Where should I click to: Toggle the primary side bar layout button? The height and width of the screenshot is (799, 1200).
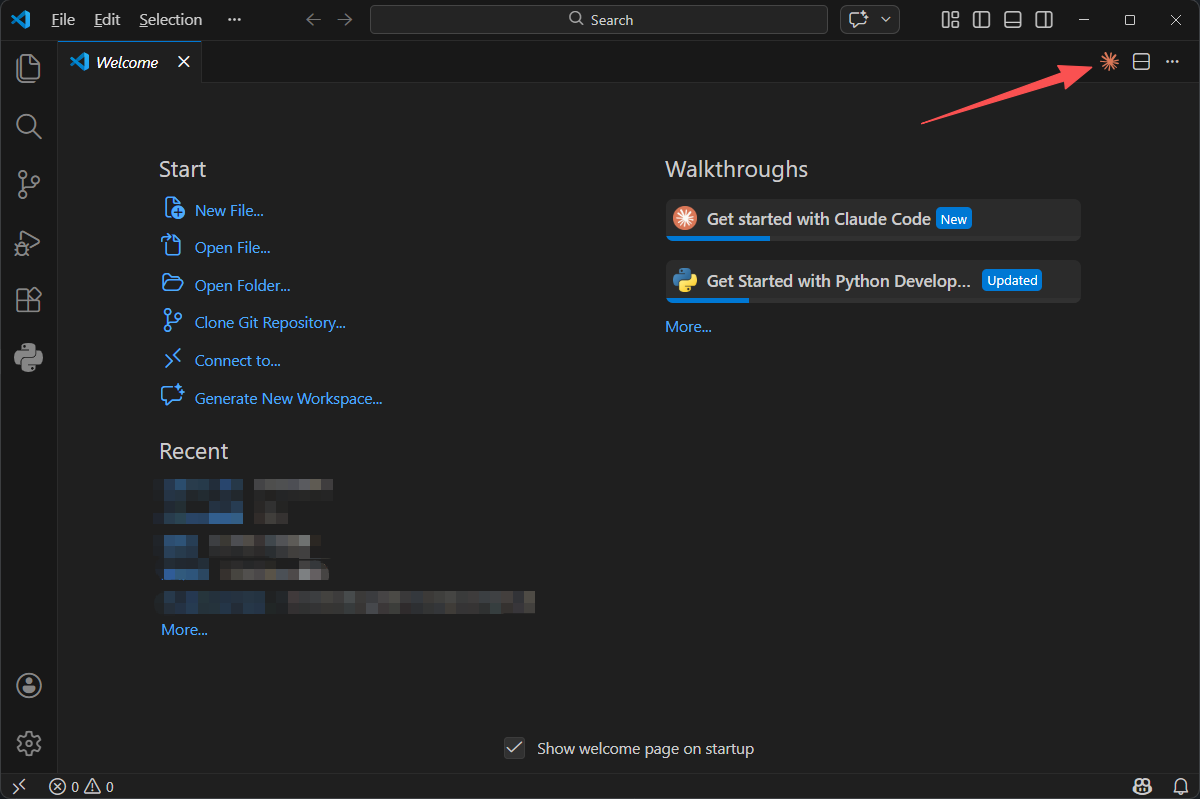click(x=981, y=20)
